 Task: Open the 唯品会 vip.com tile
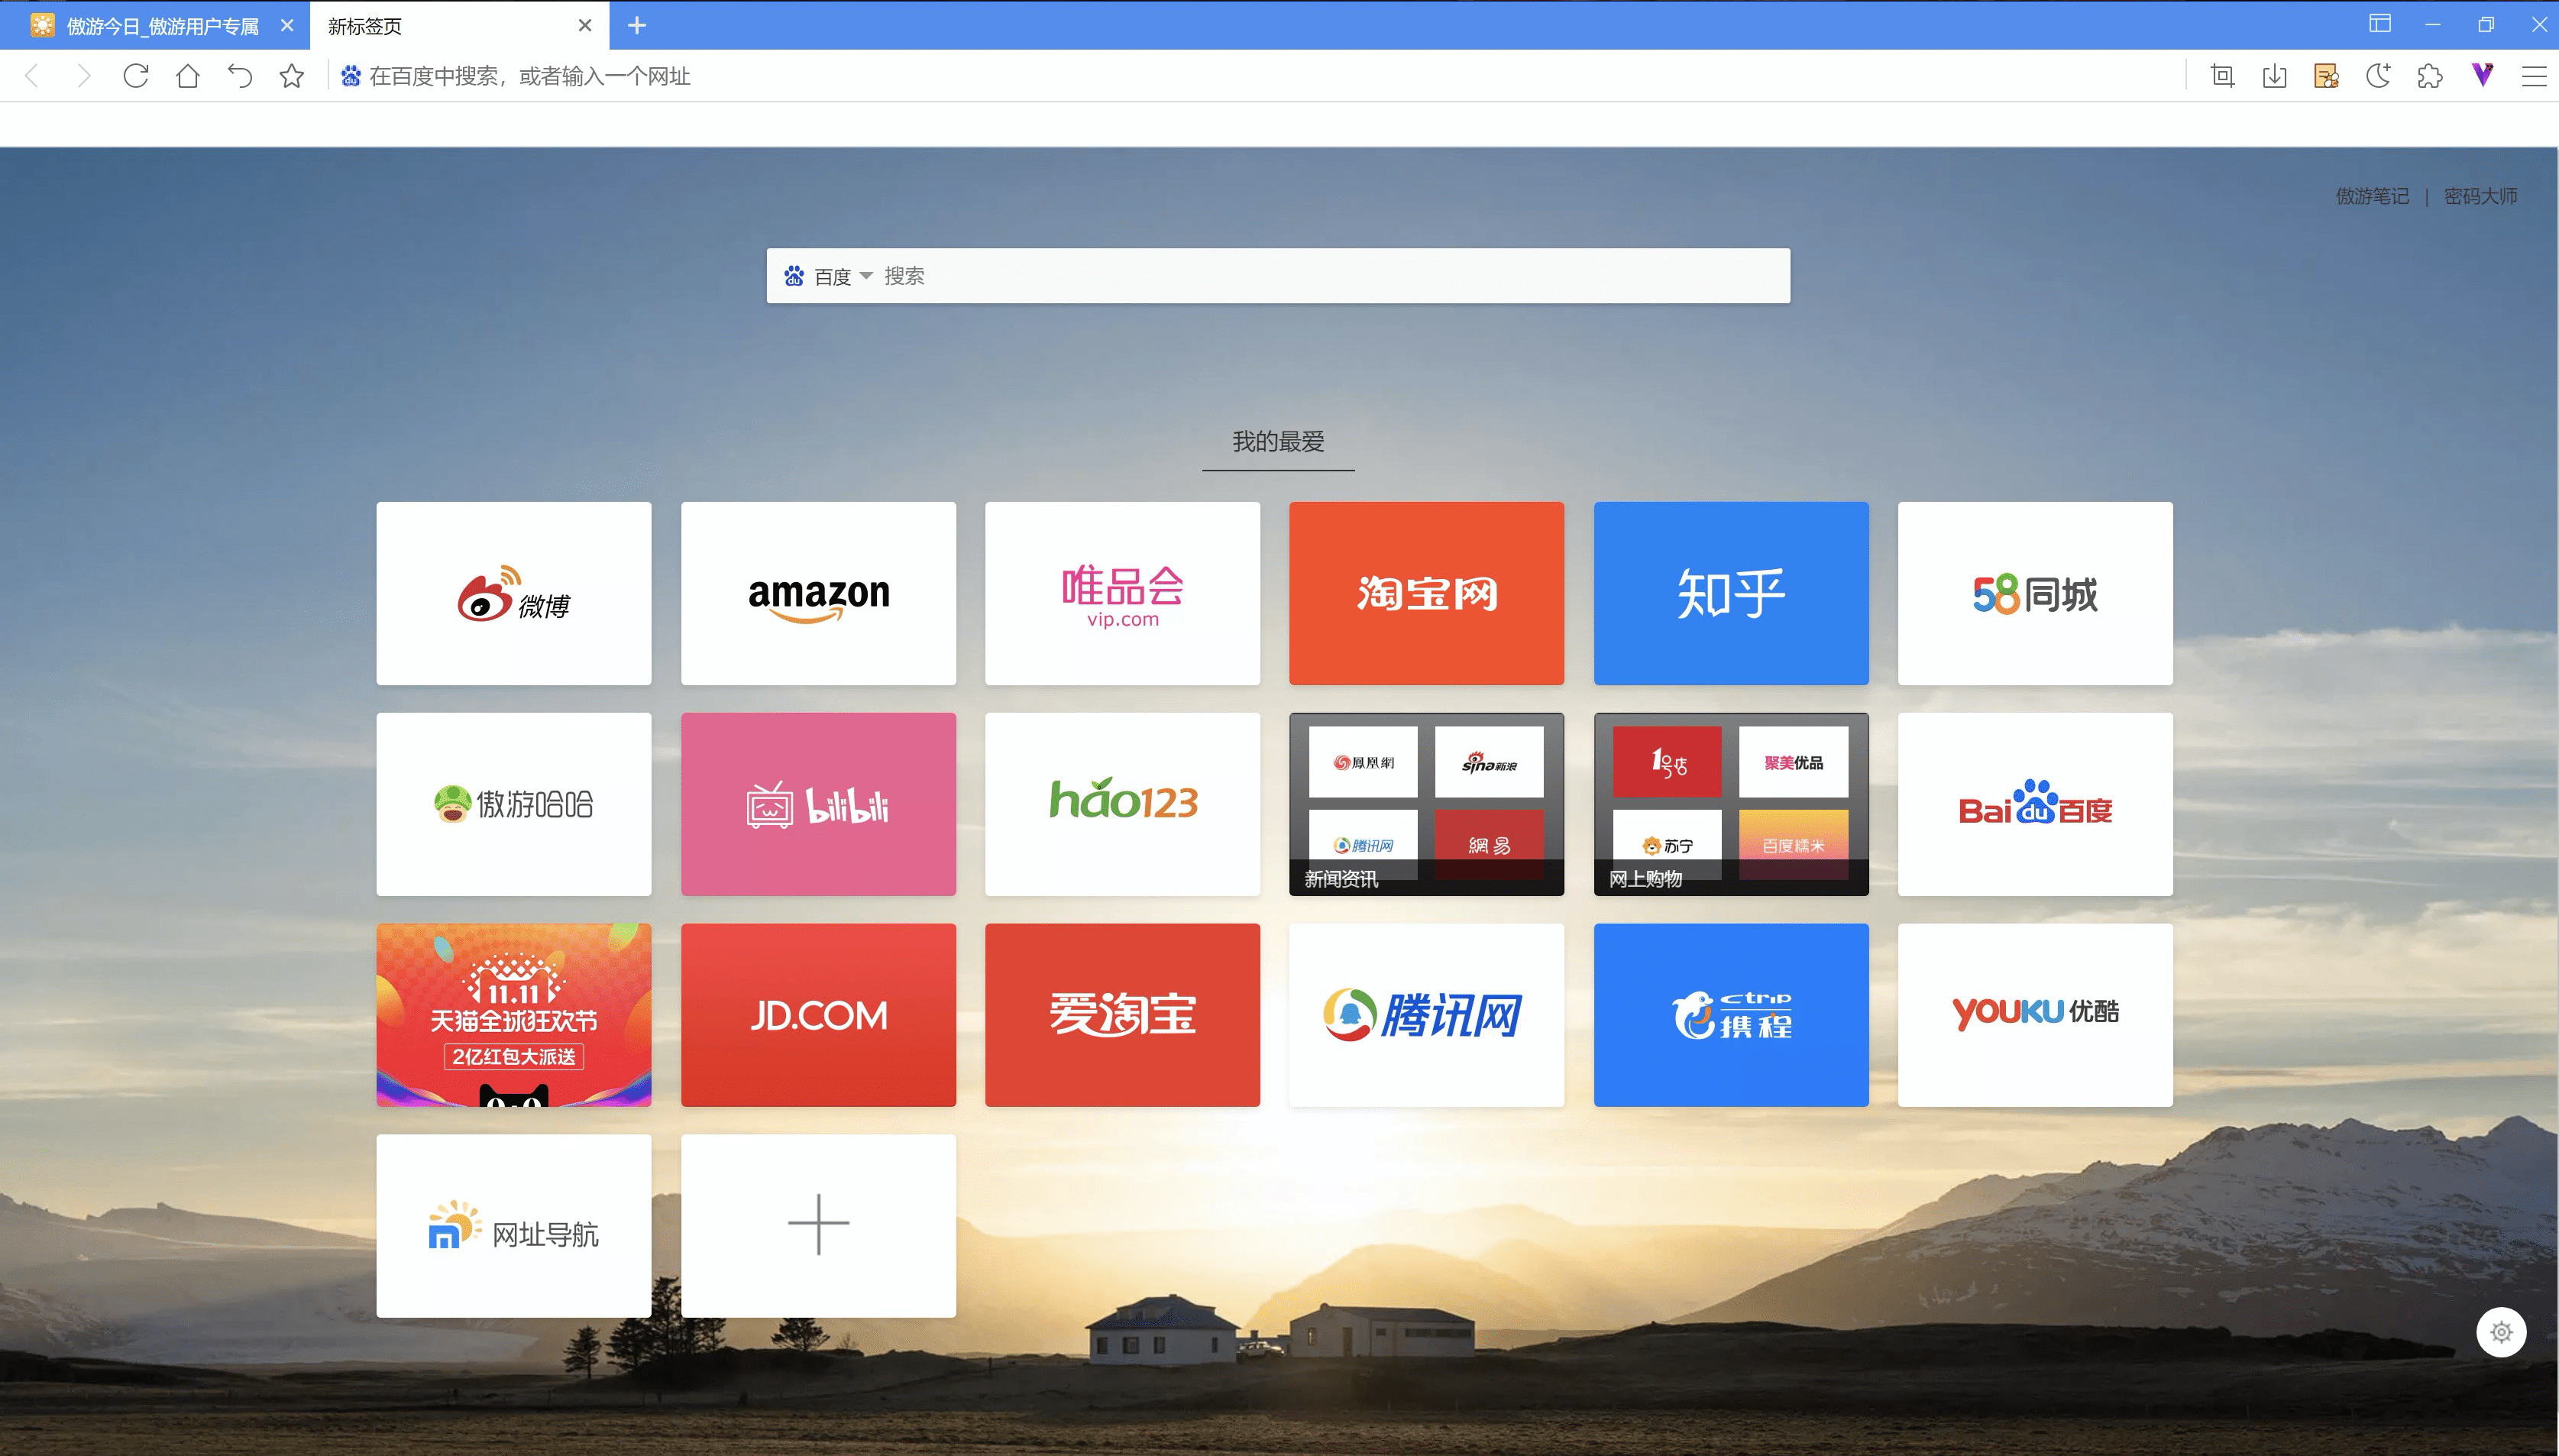1122,594
